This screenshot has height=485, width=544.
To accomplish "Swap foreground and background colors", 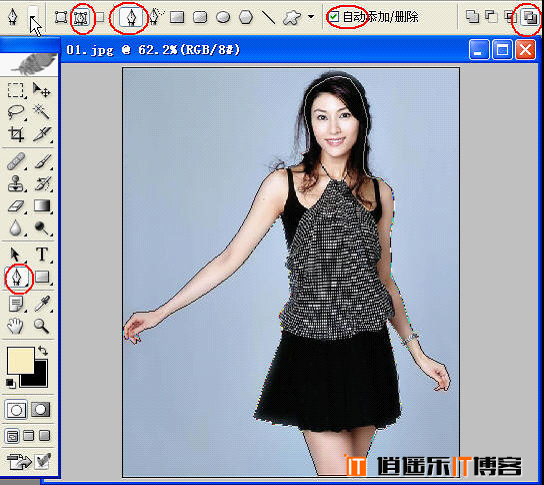I will [43, 351].
